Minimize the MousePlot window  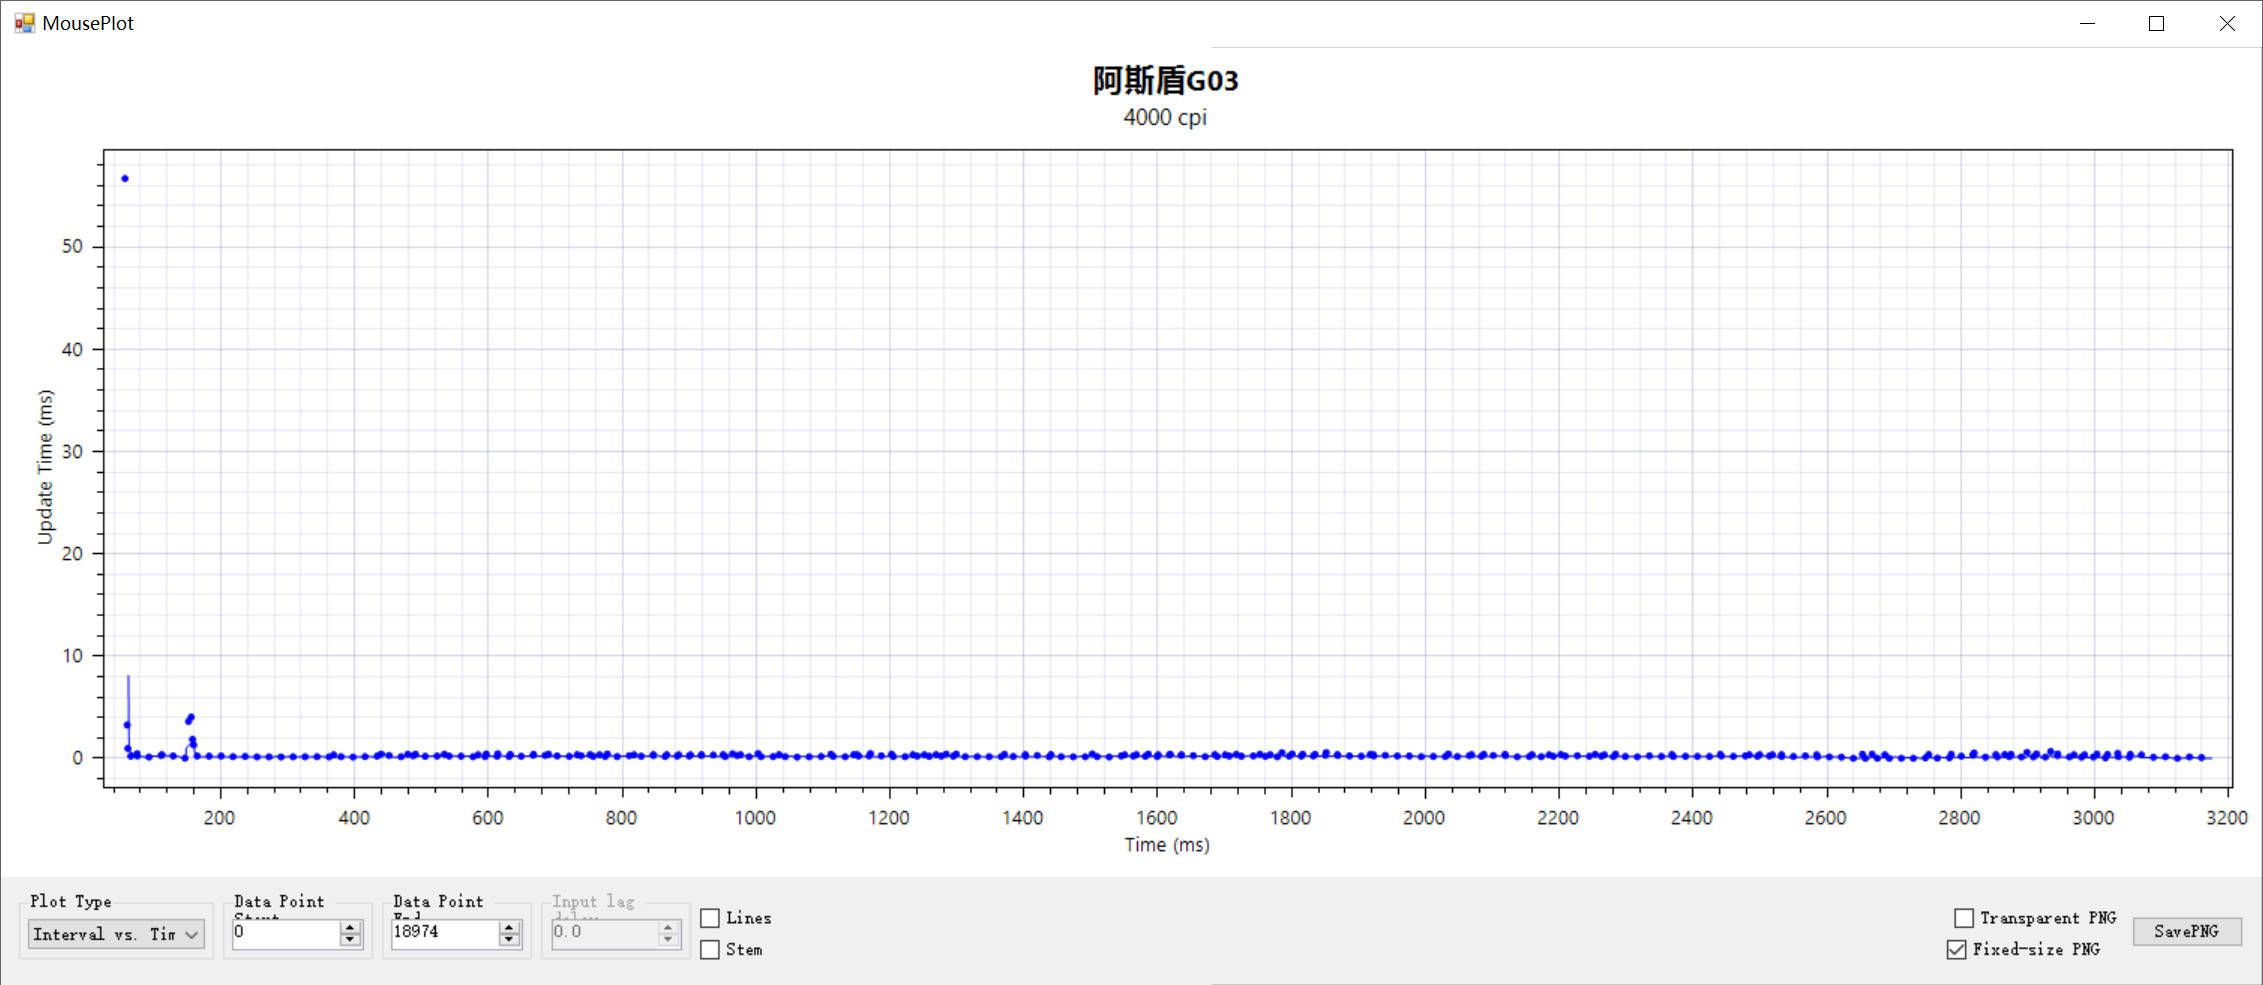pyautogui.click(x=2087, y=23)
